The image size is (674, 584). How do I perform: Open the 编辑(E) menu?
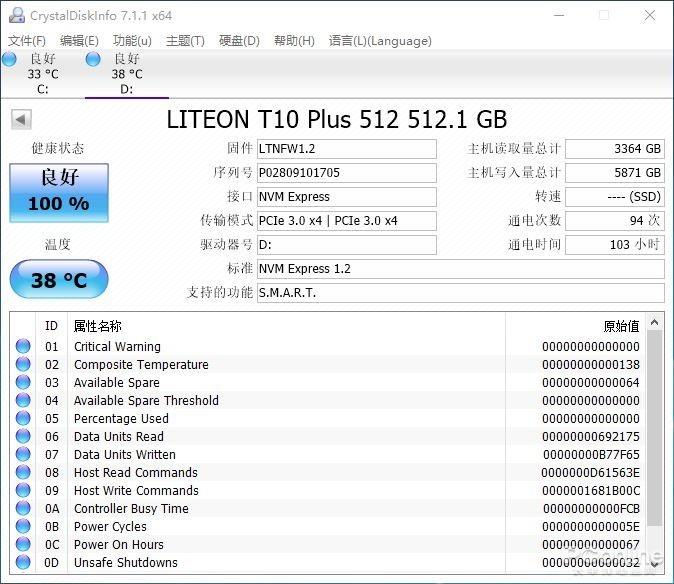[x=80, y=41]
